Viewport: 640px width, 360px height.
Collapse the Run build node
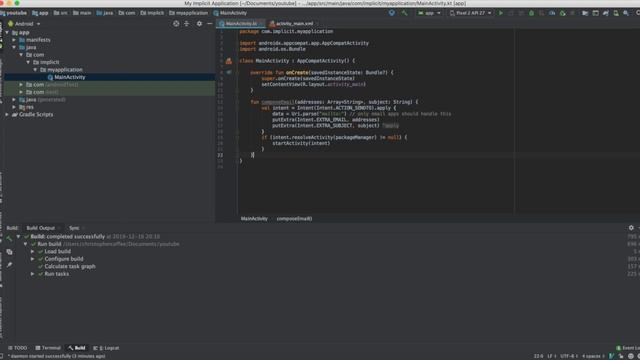25,244
